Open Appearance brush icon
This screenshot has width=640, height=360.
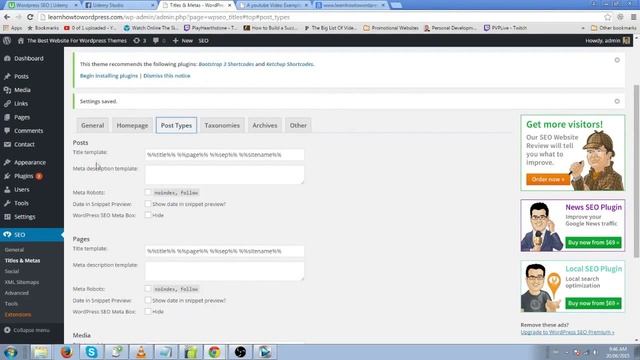(7, 162)
